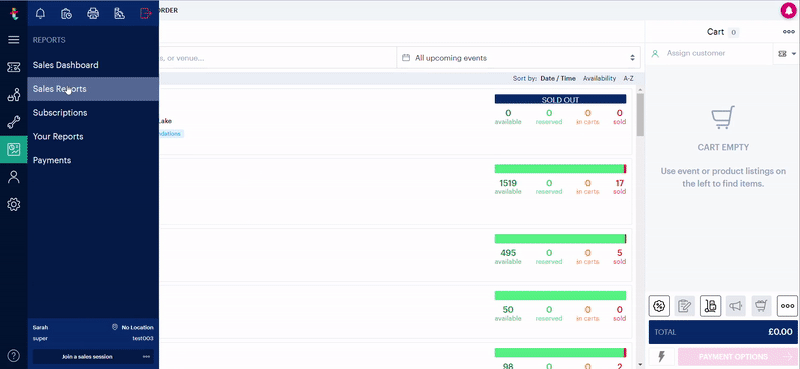Image resolution: width=800 pixels, height=369 pixels.
Task: Open the ticket sales sidebar icon
Action: tap(14, 67)
